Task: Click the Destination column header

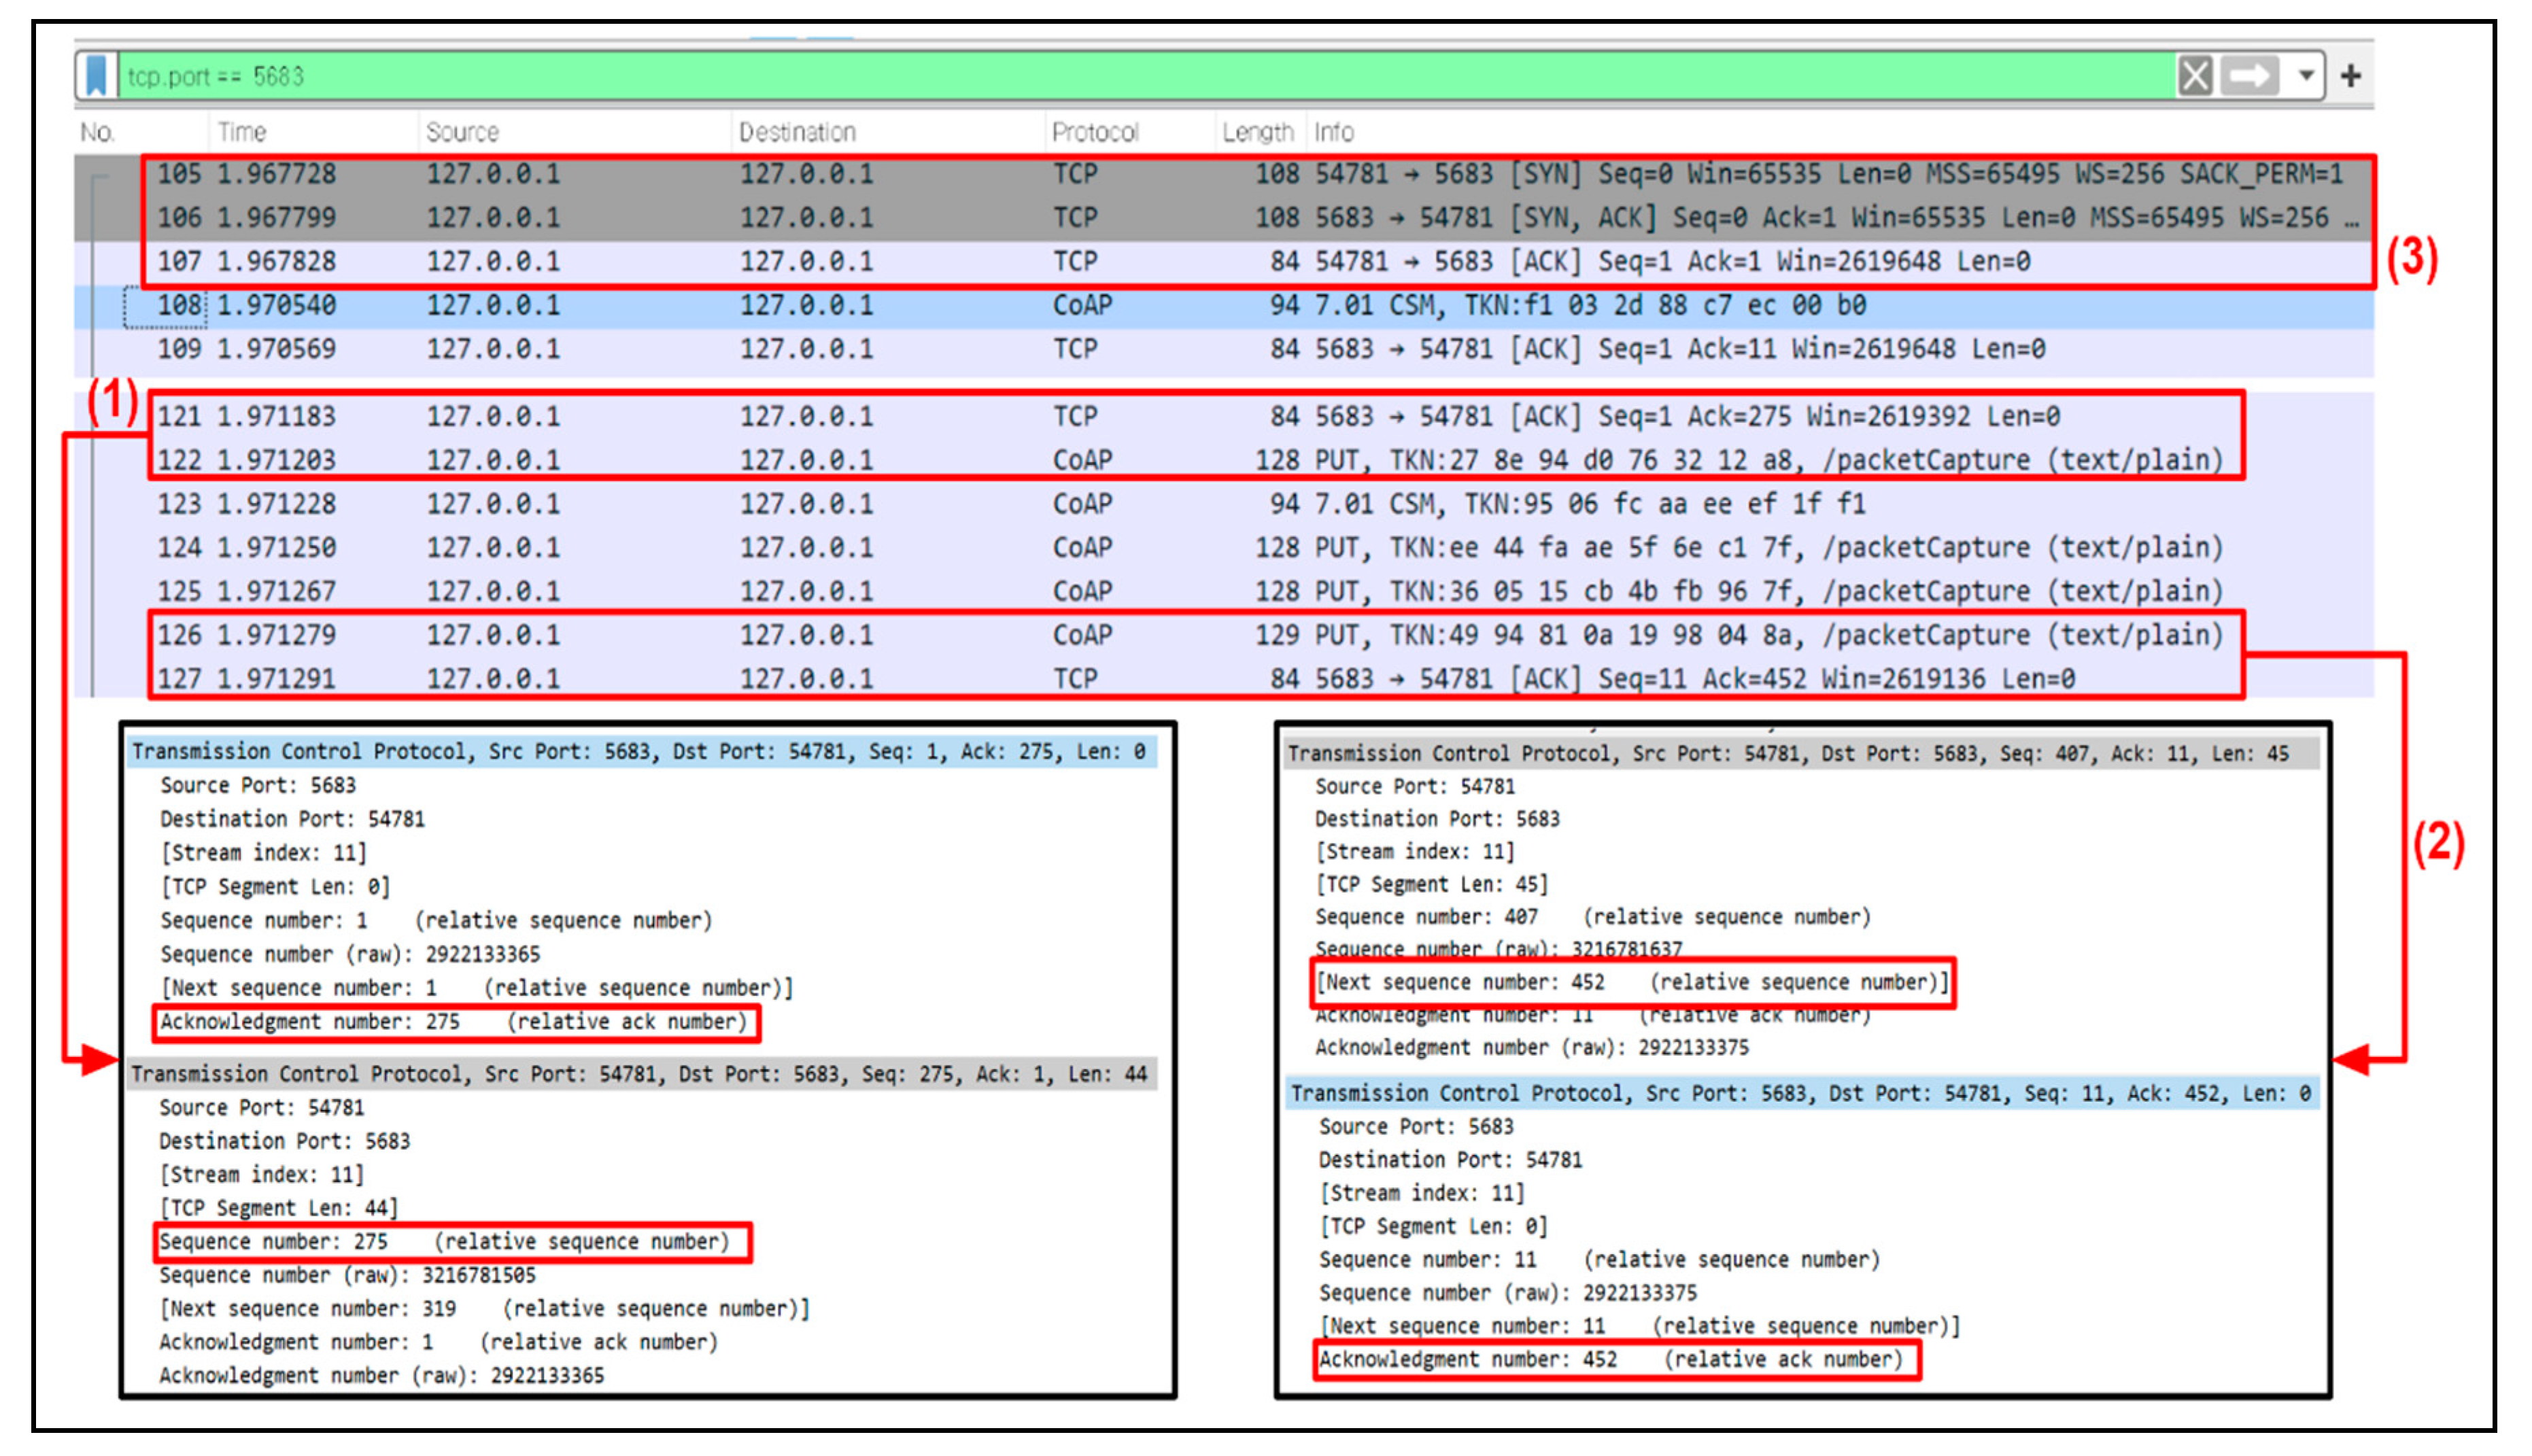Action: (x=797, y=132)
